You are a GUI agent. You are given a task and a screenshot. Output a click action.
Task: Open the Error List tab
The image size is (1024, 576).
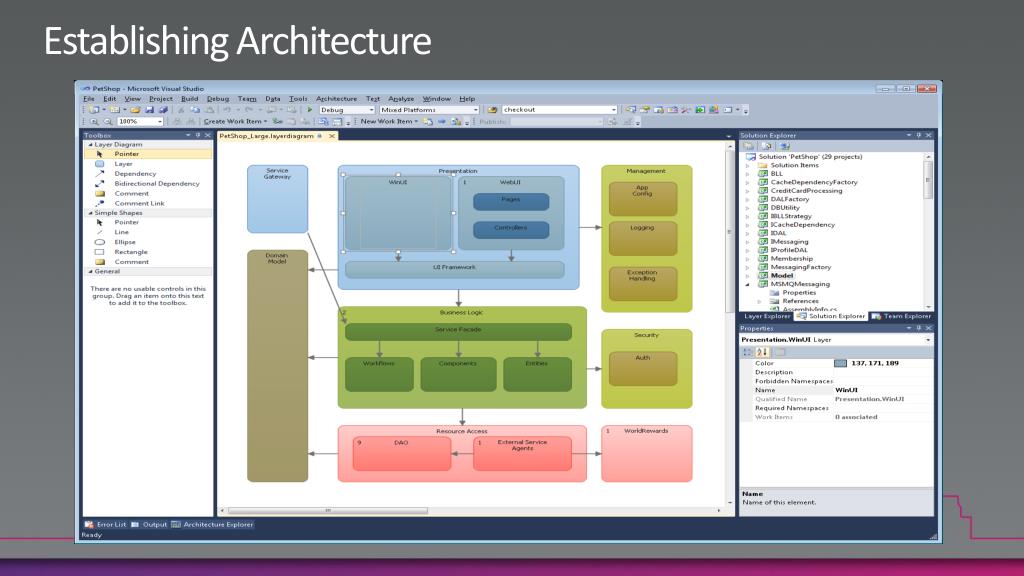(105, 524)
